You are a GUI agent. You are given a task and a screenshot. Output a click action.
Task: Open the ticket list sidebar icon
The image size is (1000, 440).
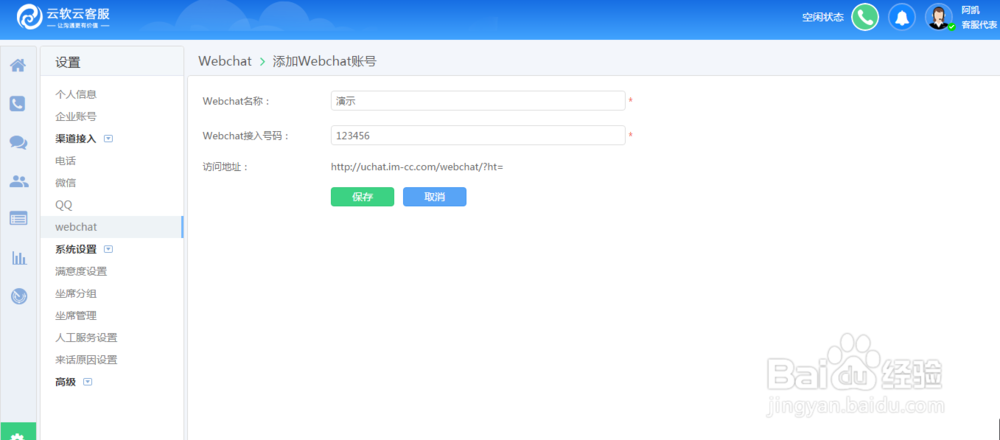pos(18,219)
